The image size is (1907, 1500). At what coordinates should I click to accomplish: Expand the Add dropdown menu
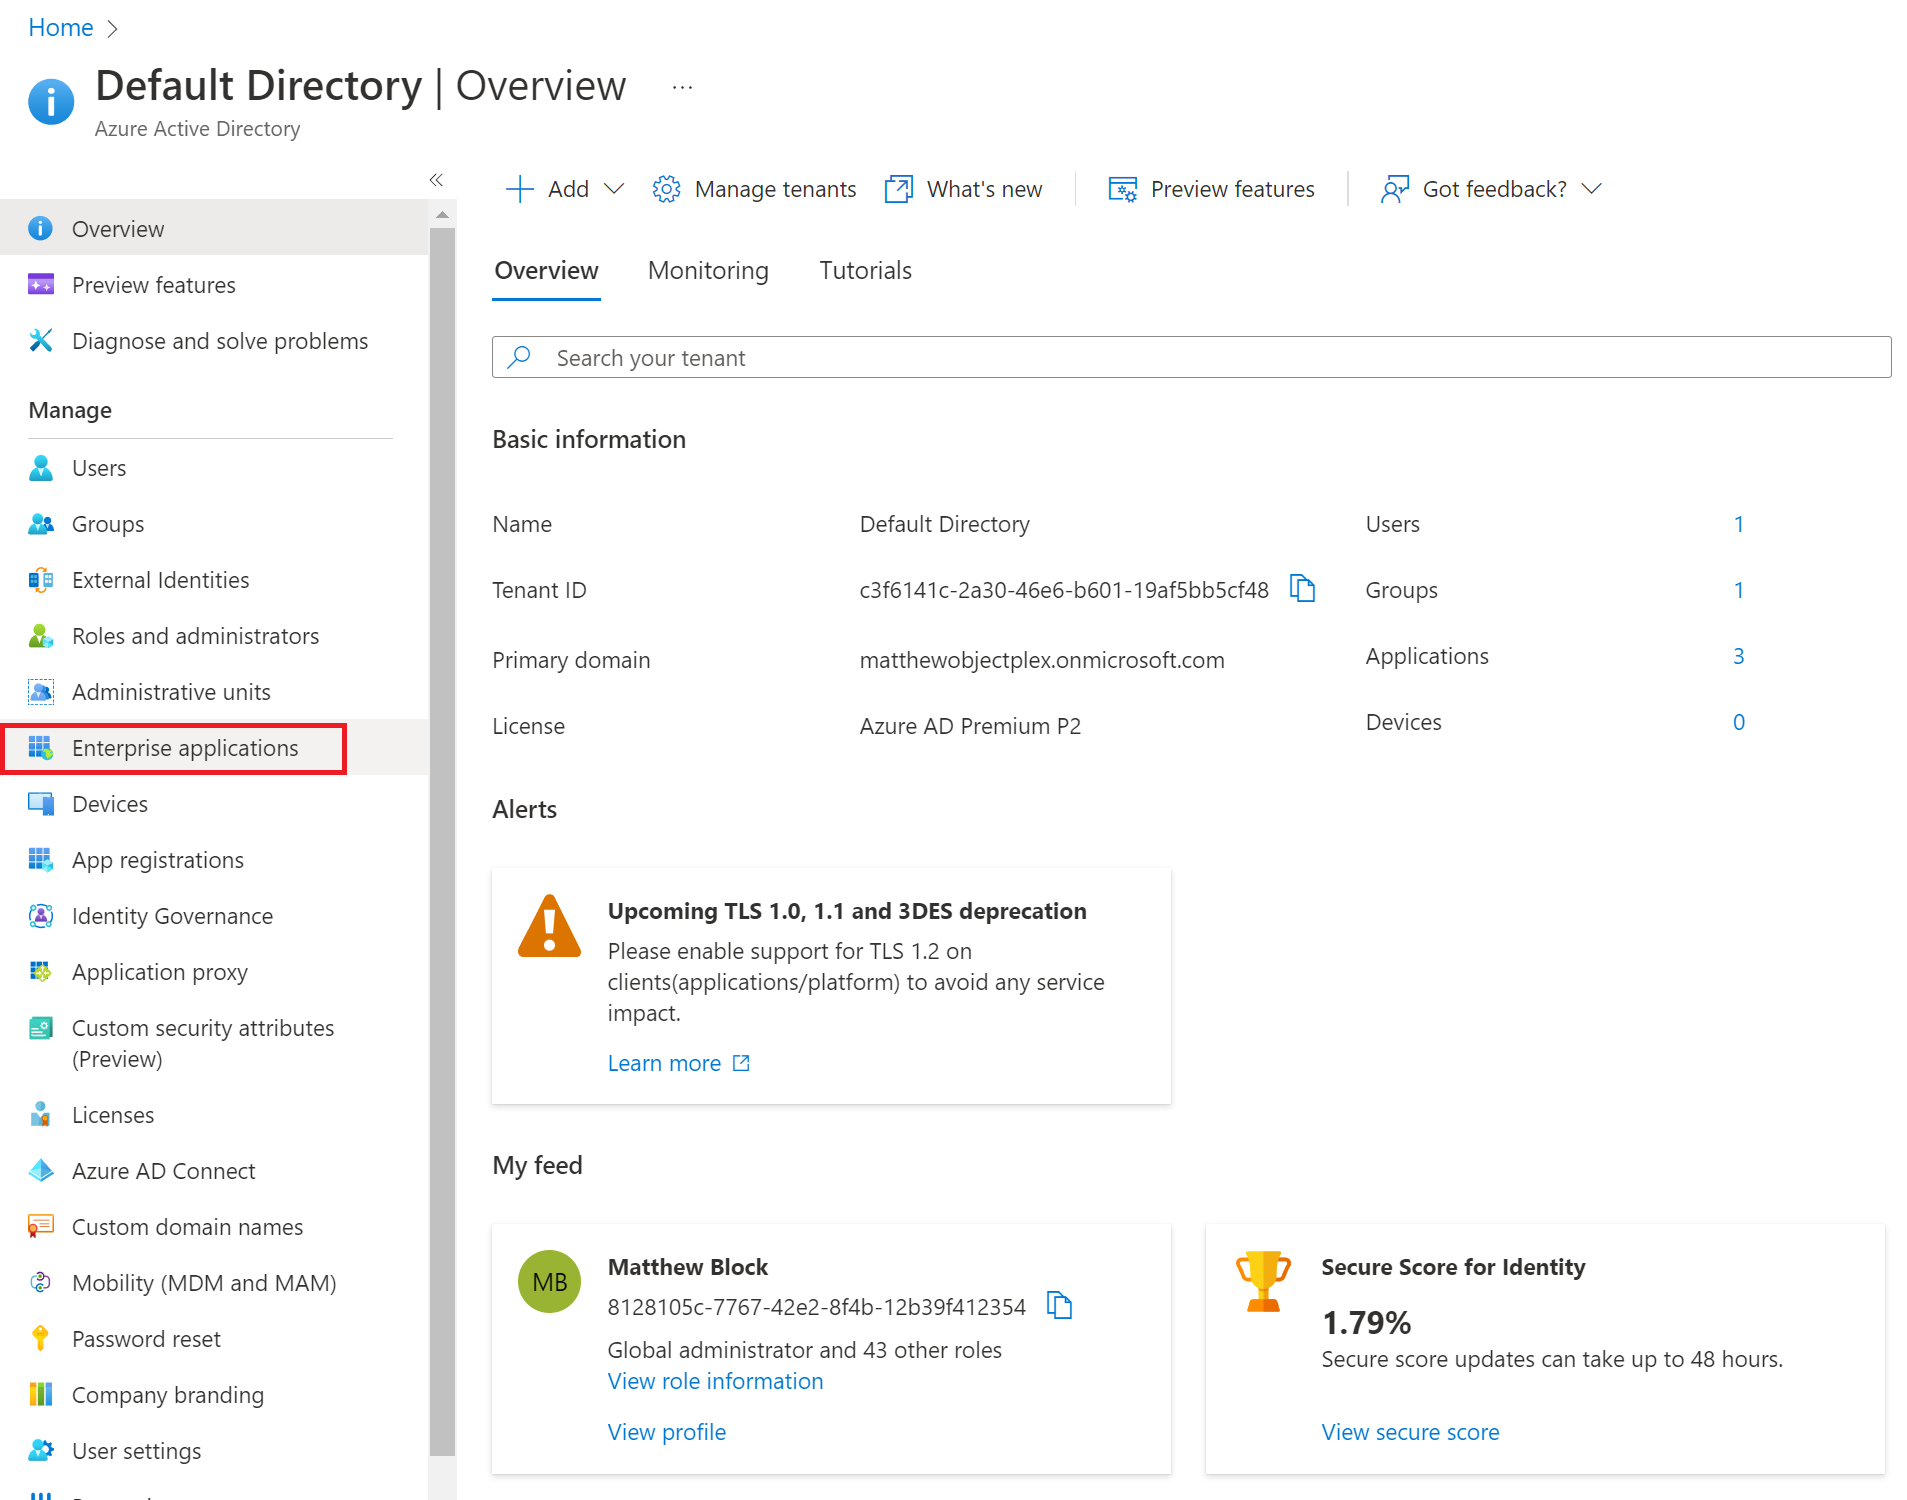click(x=615, y=189)
